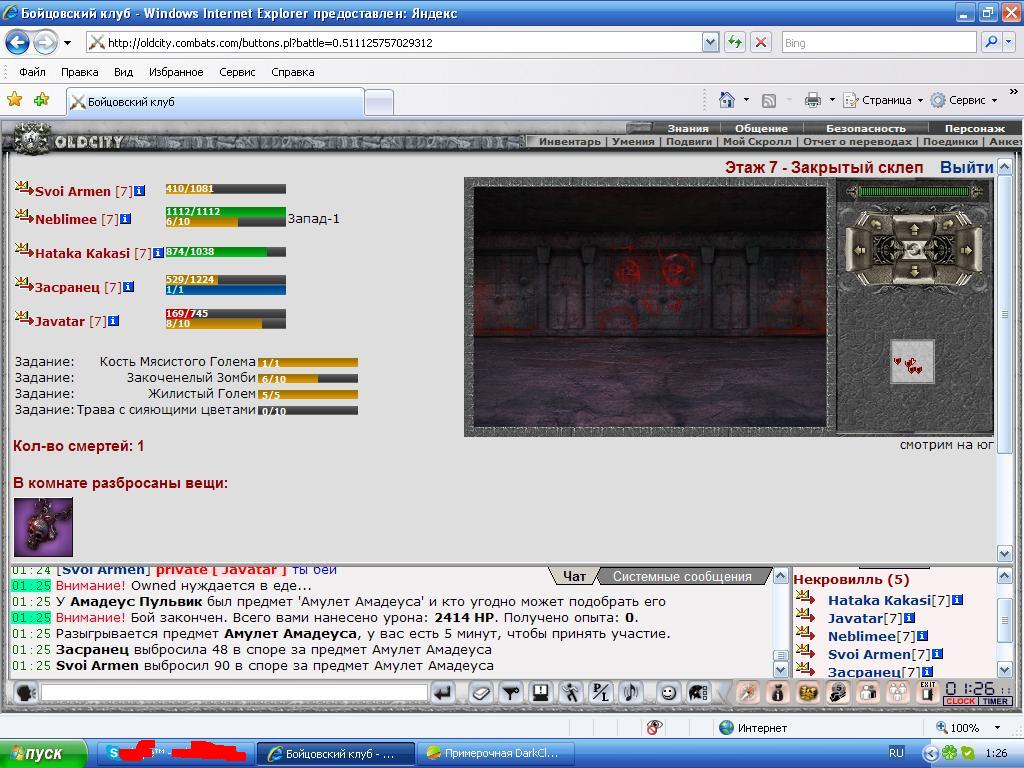Open info icon beside Hataka Kakasi in party
The image size is (1024, 768).
tap(158, 253)
